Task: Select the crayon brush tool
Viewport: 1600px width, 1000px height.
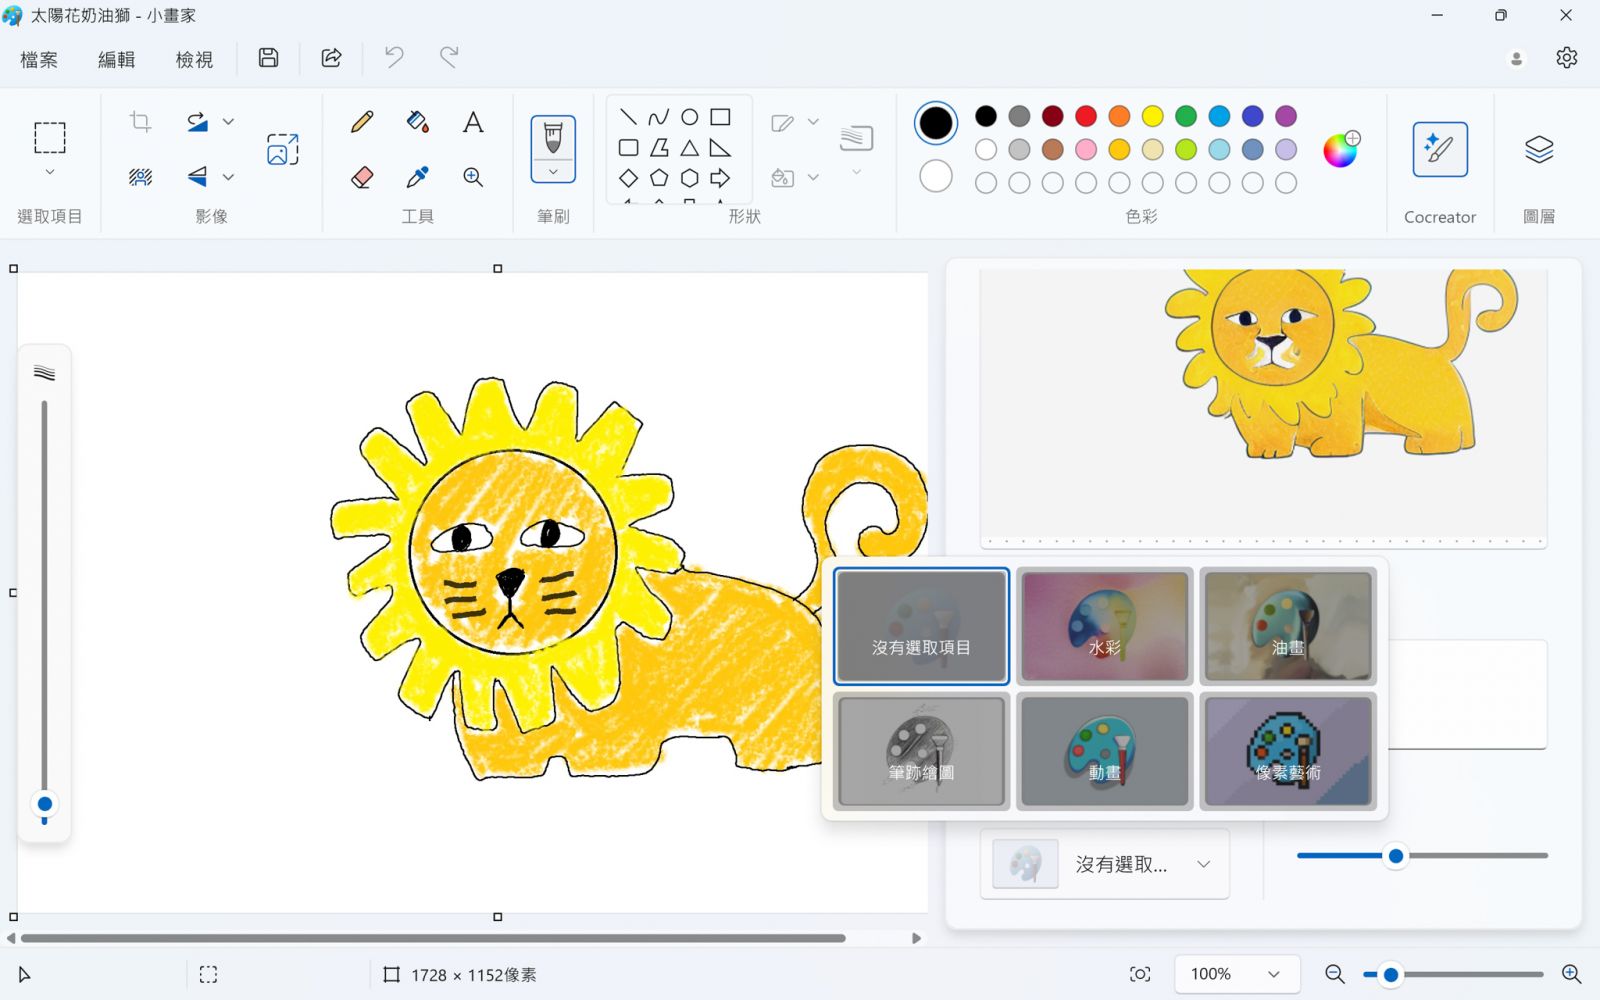Action: pos(553,137)
